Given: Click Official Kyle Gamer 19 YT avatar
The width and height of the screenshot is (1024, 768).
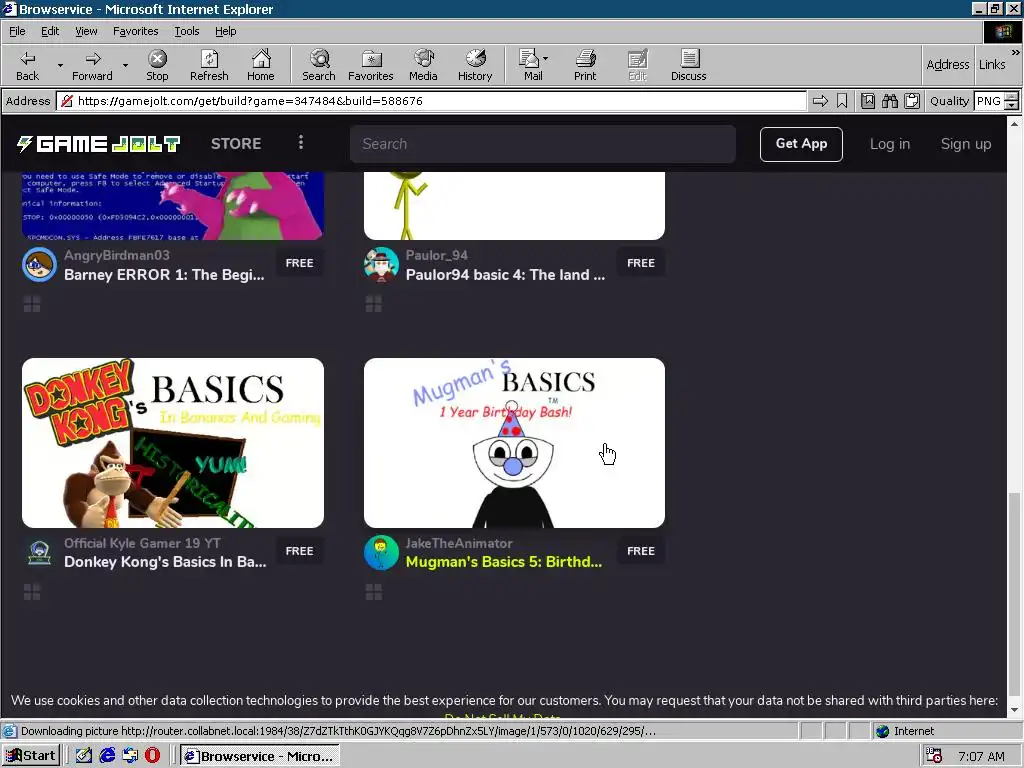Looking at the screenshot, I should click(39, 552).
